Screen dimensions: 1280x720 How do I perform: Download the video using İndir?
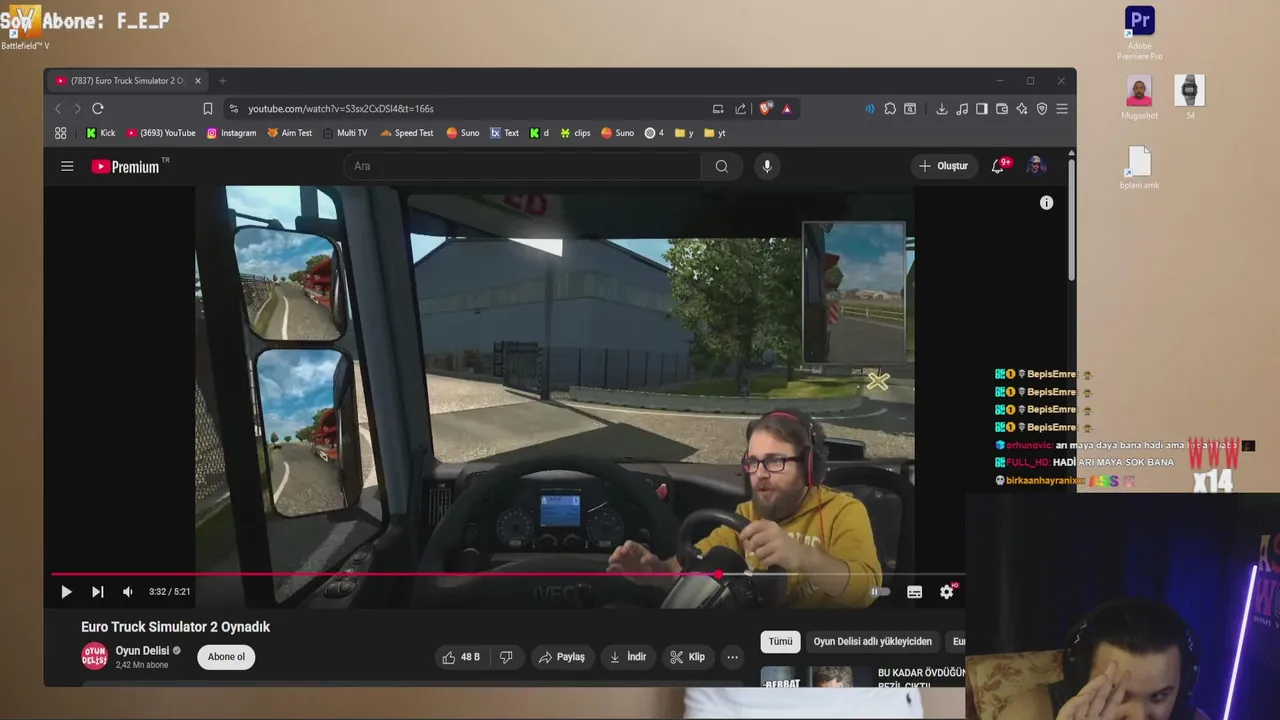[x=628, y=657]
